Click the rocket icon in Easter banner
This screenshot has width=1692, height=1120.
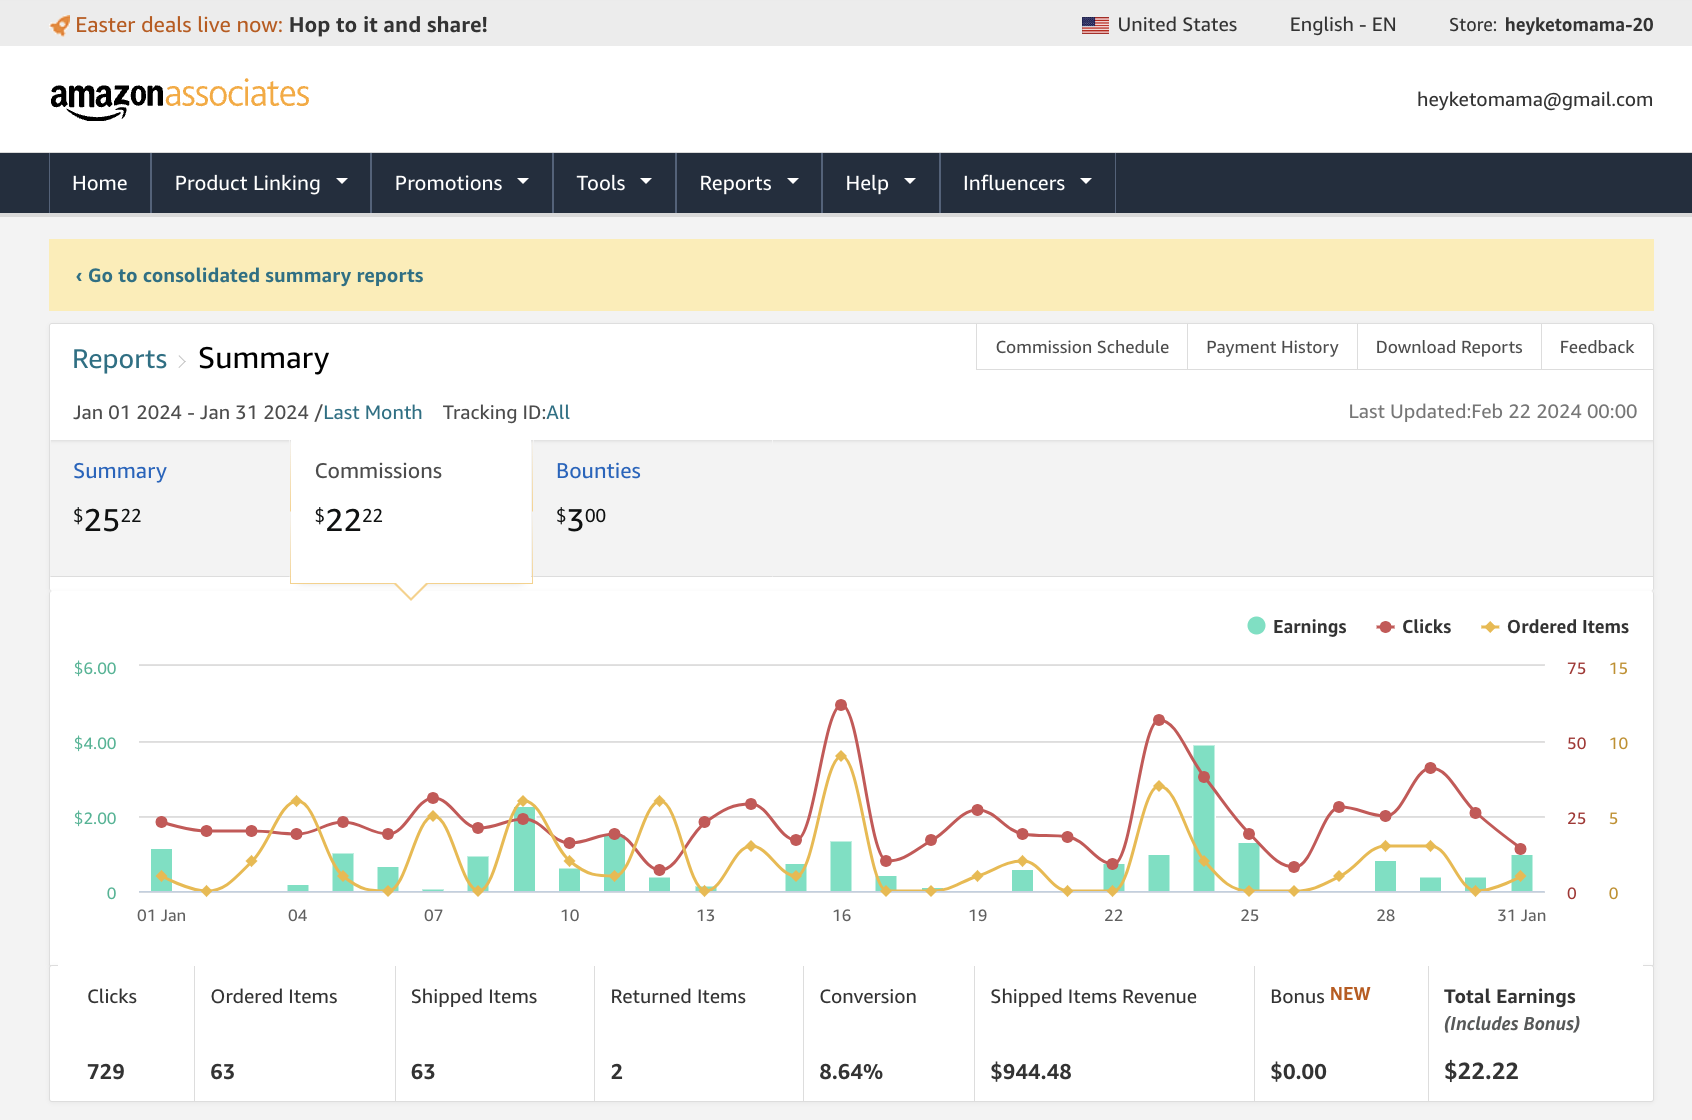60,25
